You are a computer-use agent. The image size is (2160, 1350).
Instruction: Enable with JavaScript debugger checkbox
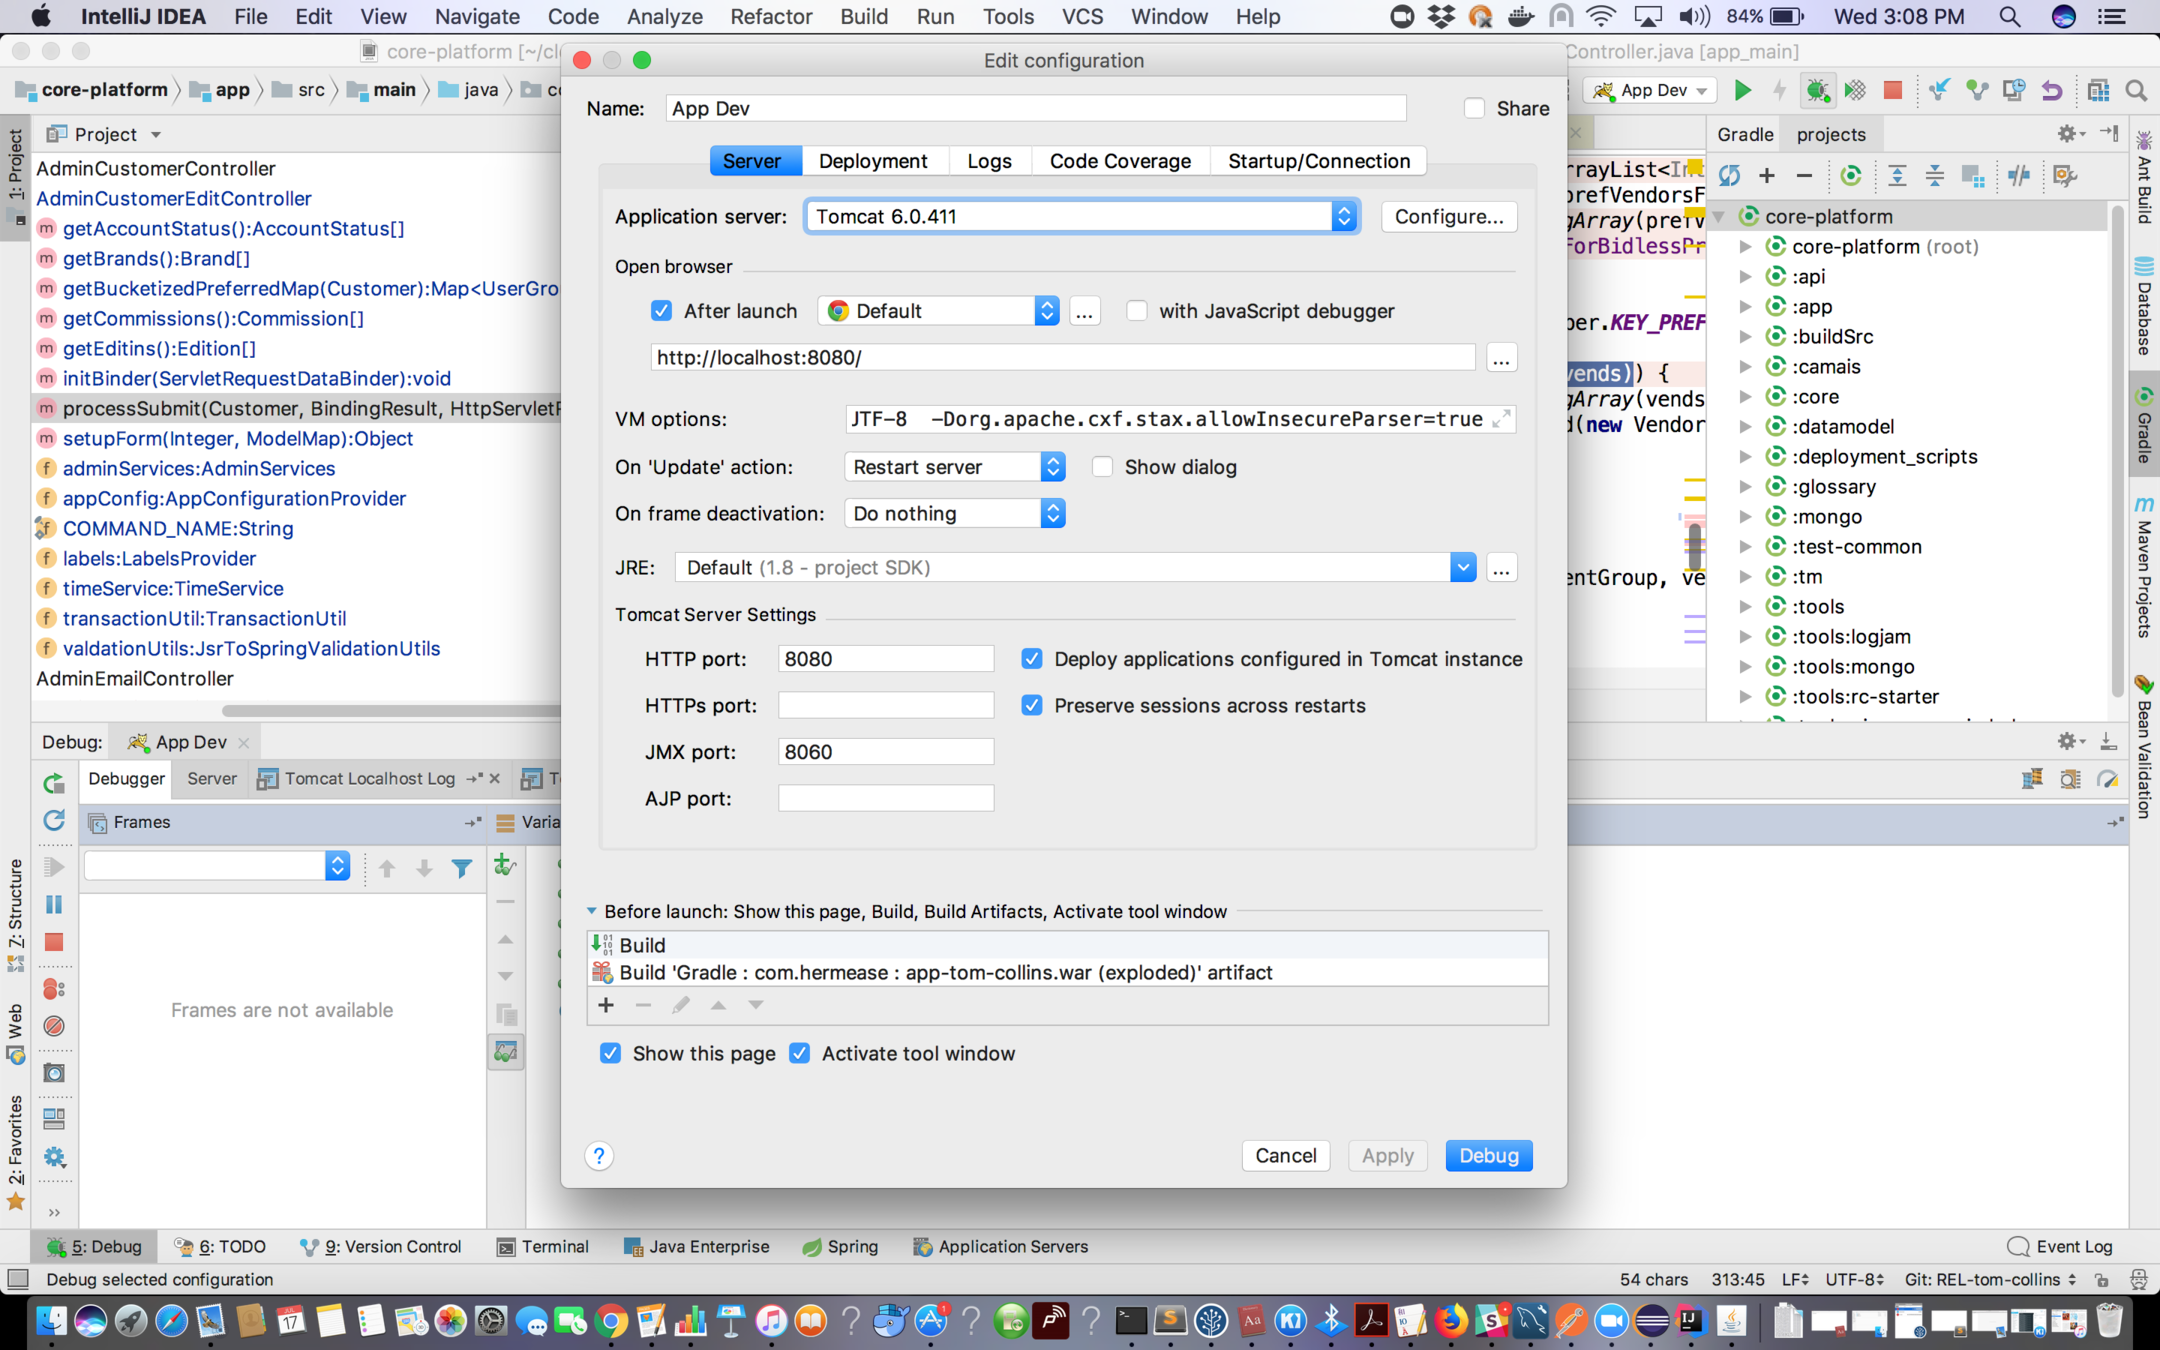pos(1137,311)
